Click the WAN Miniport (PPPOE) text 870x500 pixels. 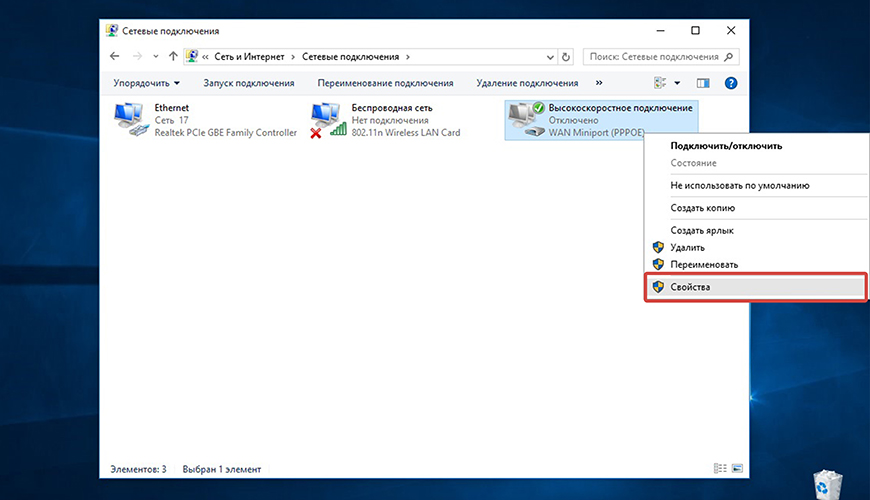click(596, 133)
